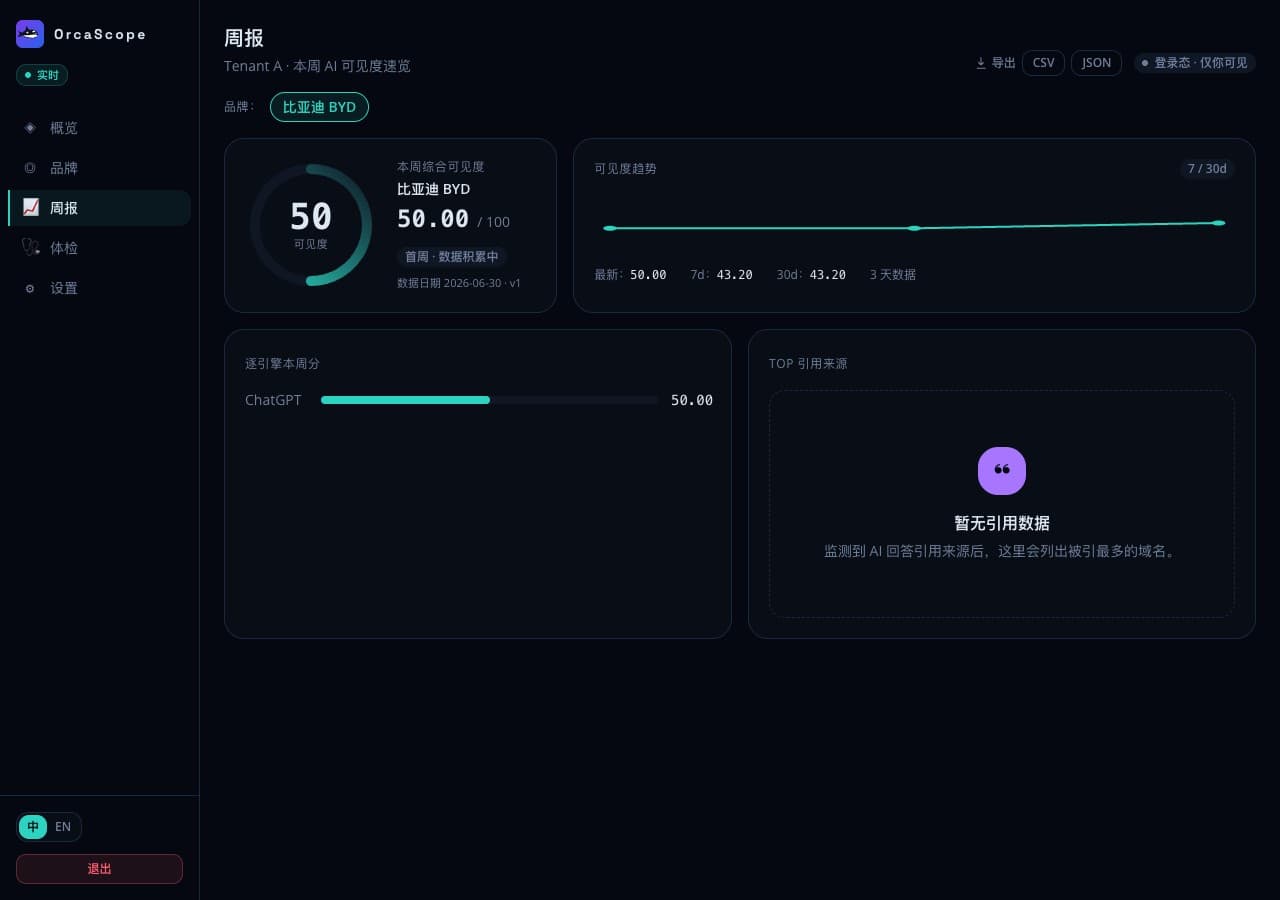1280x900 pixels.
Task: Click the settings gear icon in sidebar
Action: click(30, 288)
